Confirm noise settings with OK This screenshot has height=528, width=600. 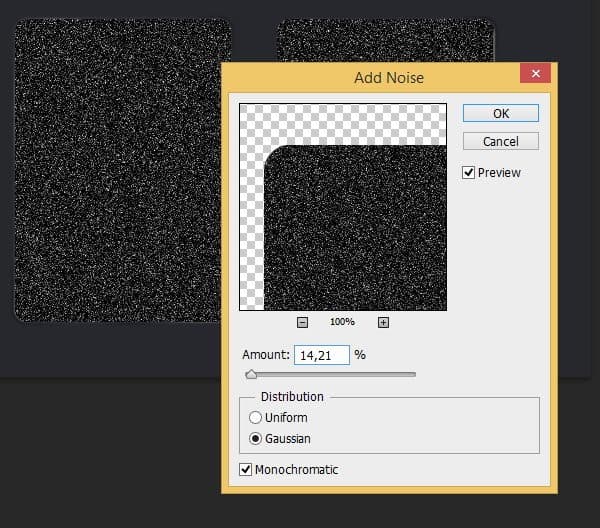pos(501,114)
